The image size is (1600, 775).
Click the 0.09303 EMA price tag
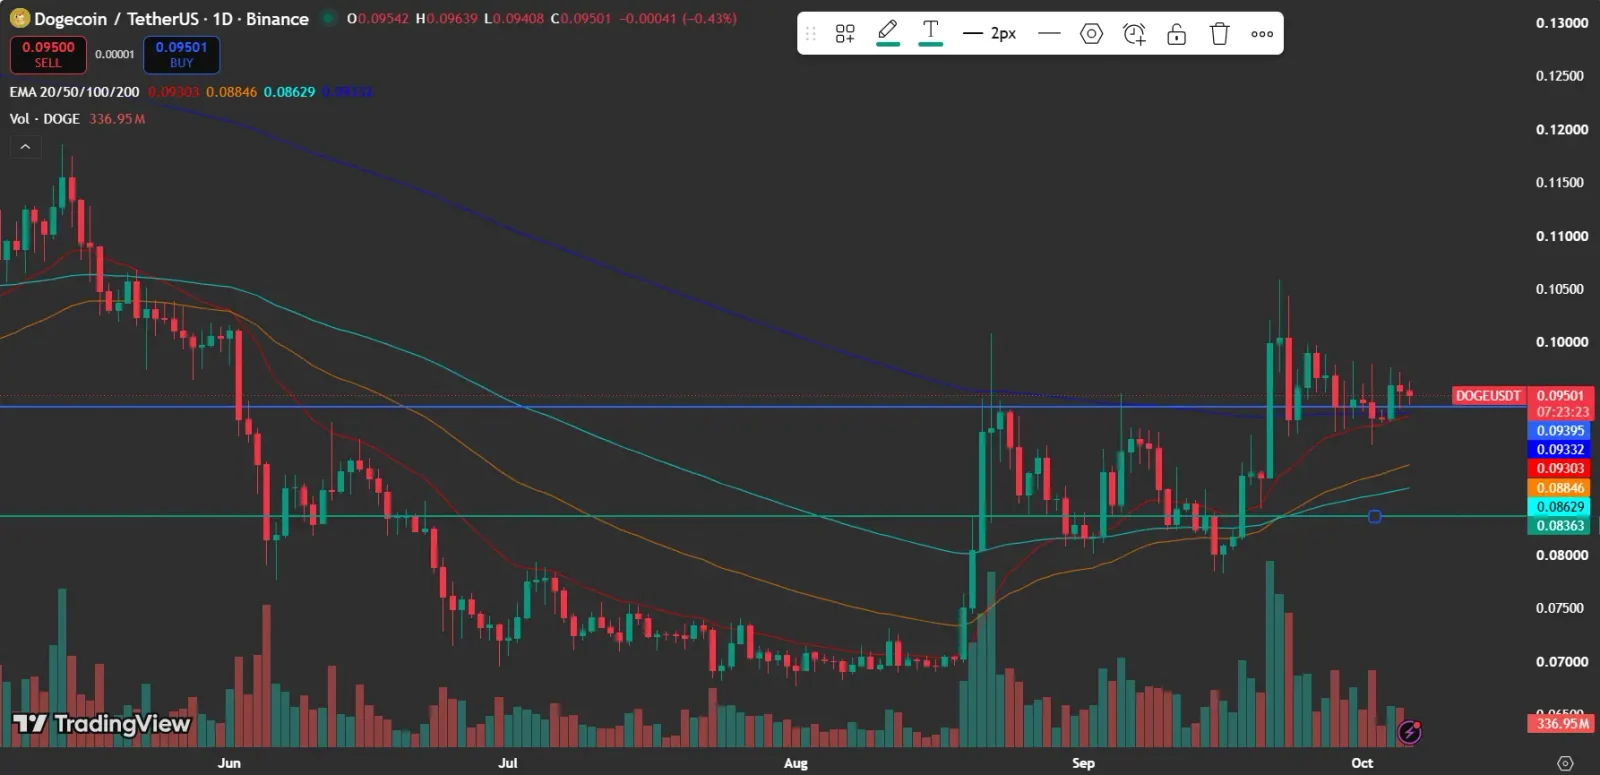point(1559,469)
